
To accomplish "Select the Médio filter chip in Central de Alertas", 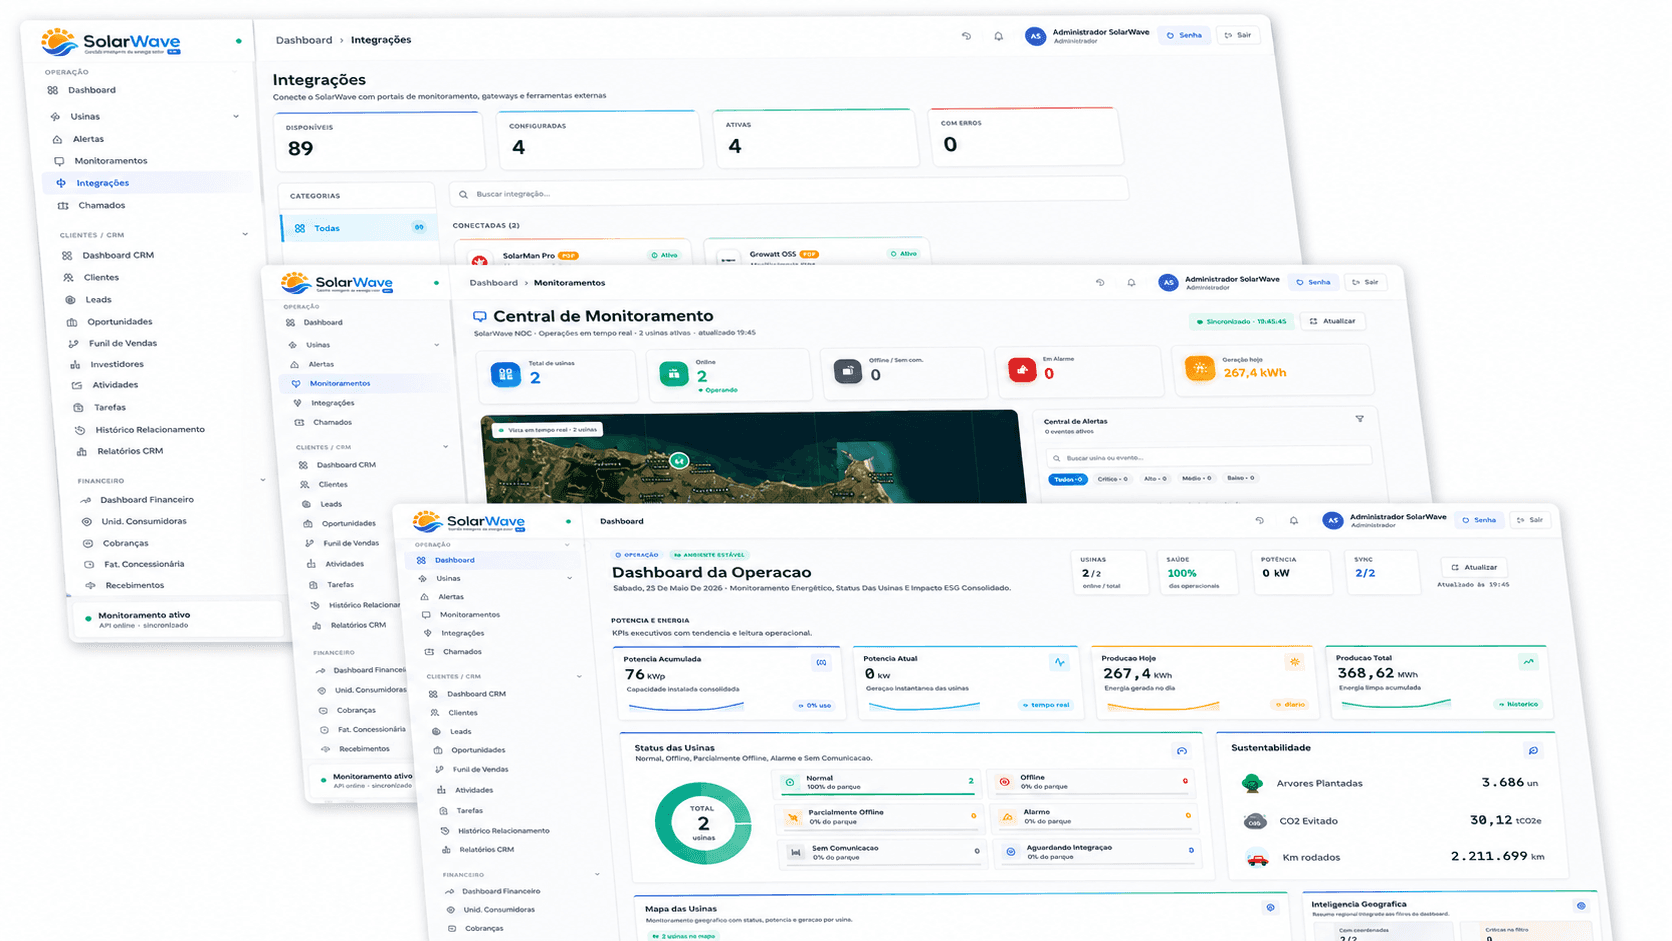I will pos(1196,478).
